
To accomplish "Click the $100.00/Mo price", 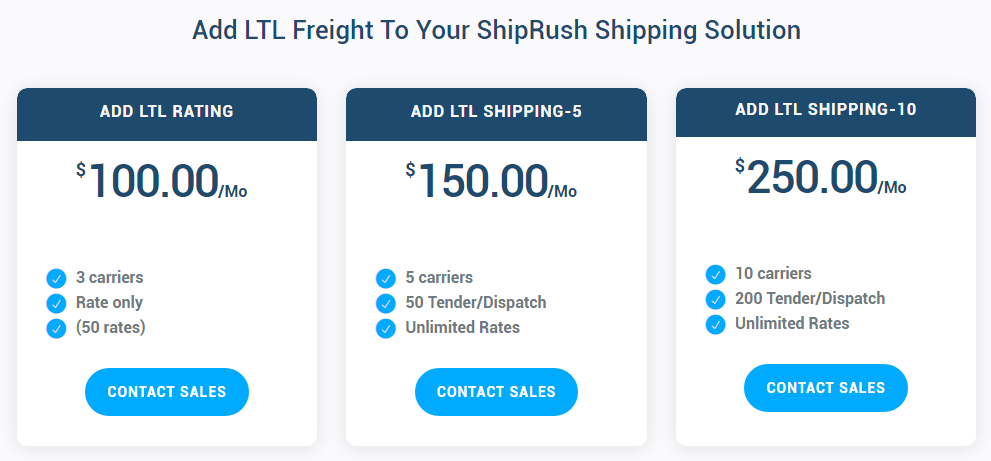I will pyautogui.click(x=162, y=181).
